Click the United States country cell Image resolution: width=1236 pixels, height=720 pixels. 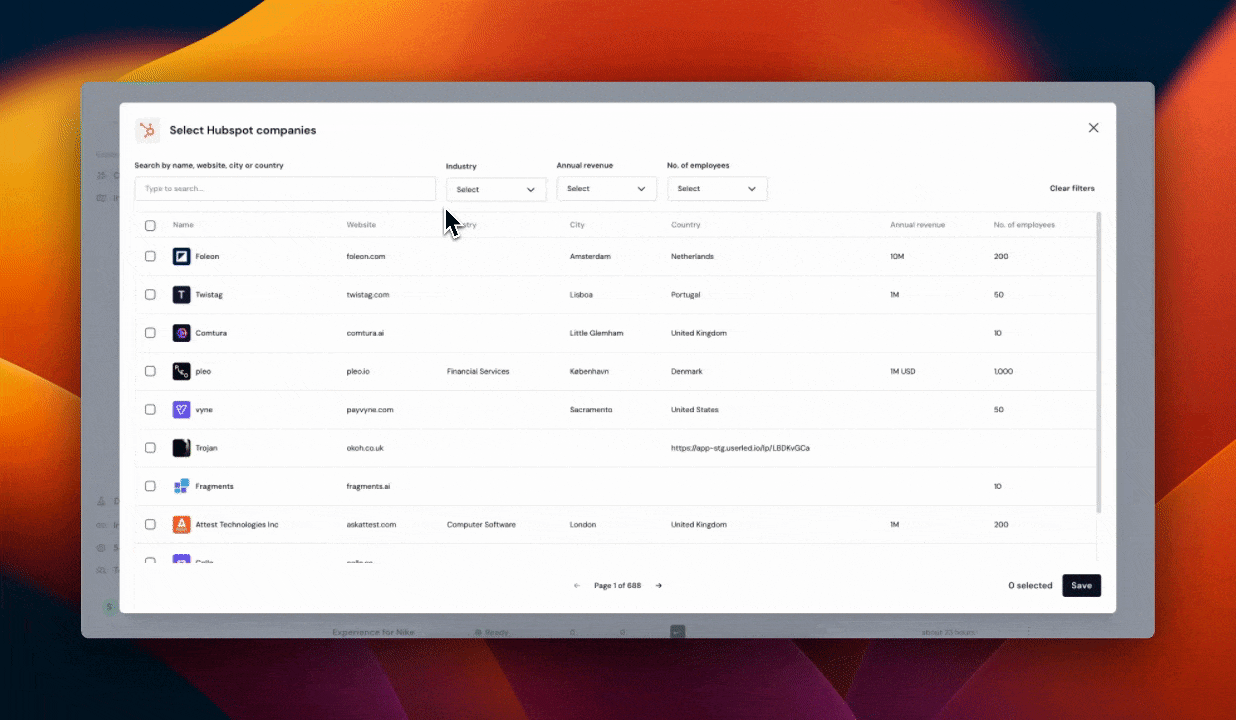[695, 410]
